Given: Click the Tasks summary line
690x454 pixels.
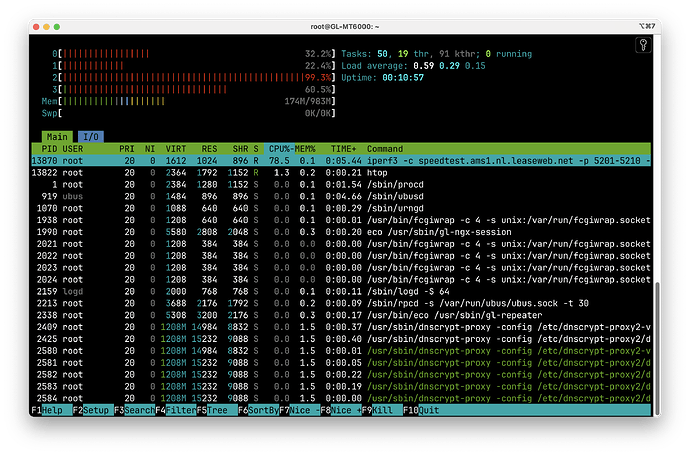Looking at the screenshot, I should 437,54.
